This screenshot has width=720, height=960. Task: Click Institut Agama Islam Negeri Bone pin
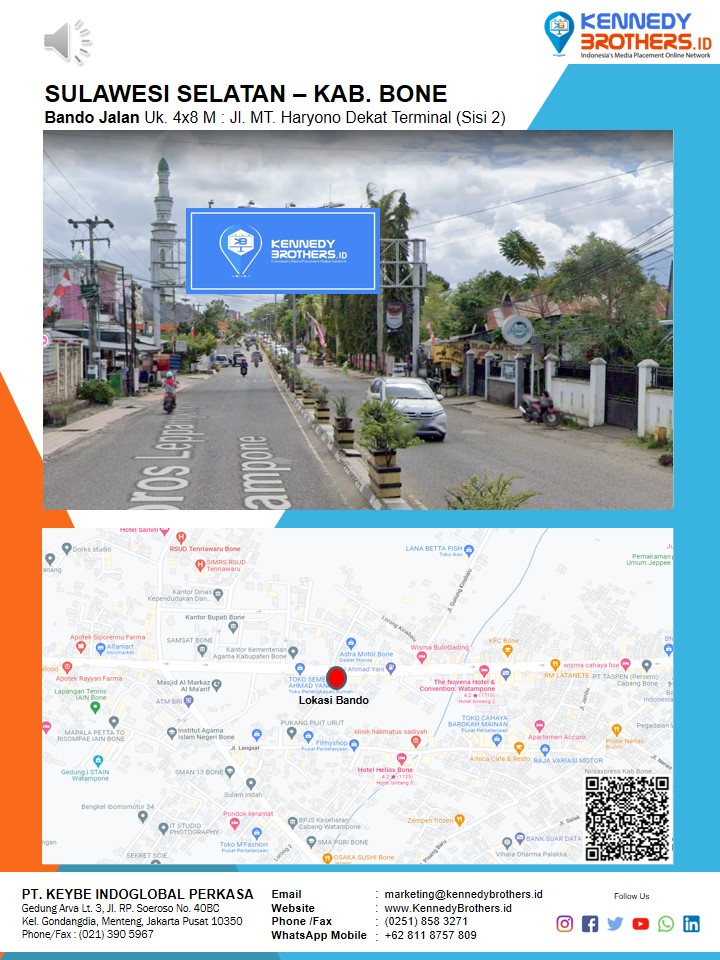click(172, 733)
